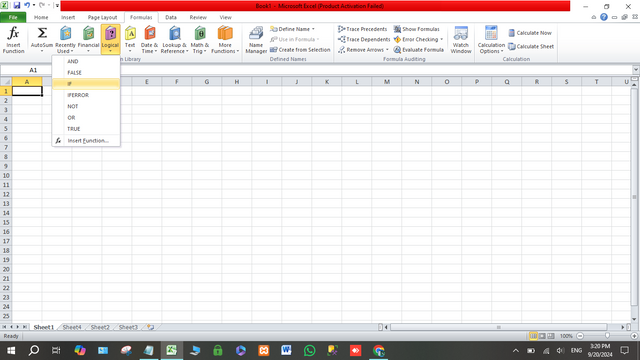
Task: Switch to the Data tab
Action: coord(171,17)
